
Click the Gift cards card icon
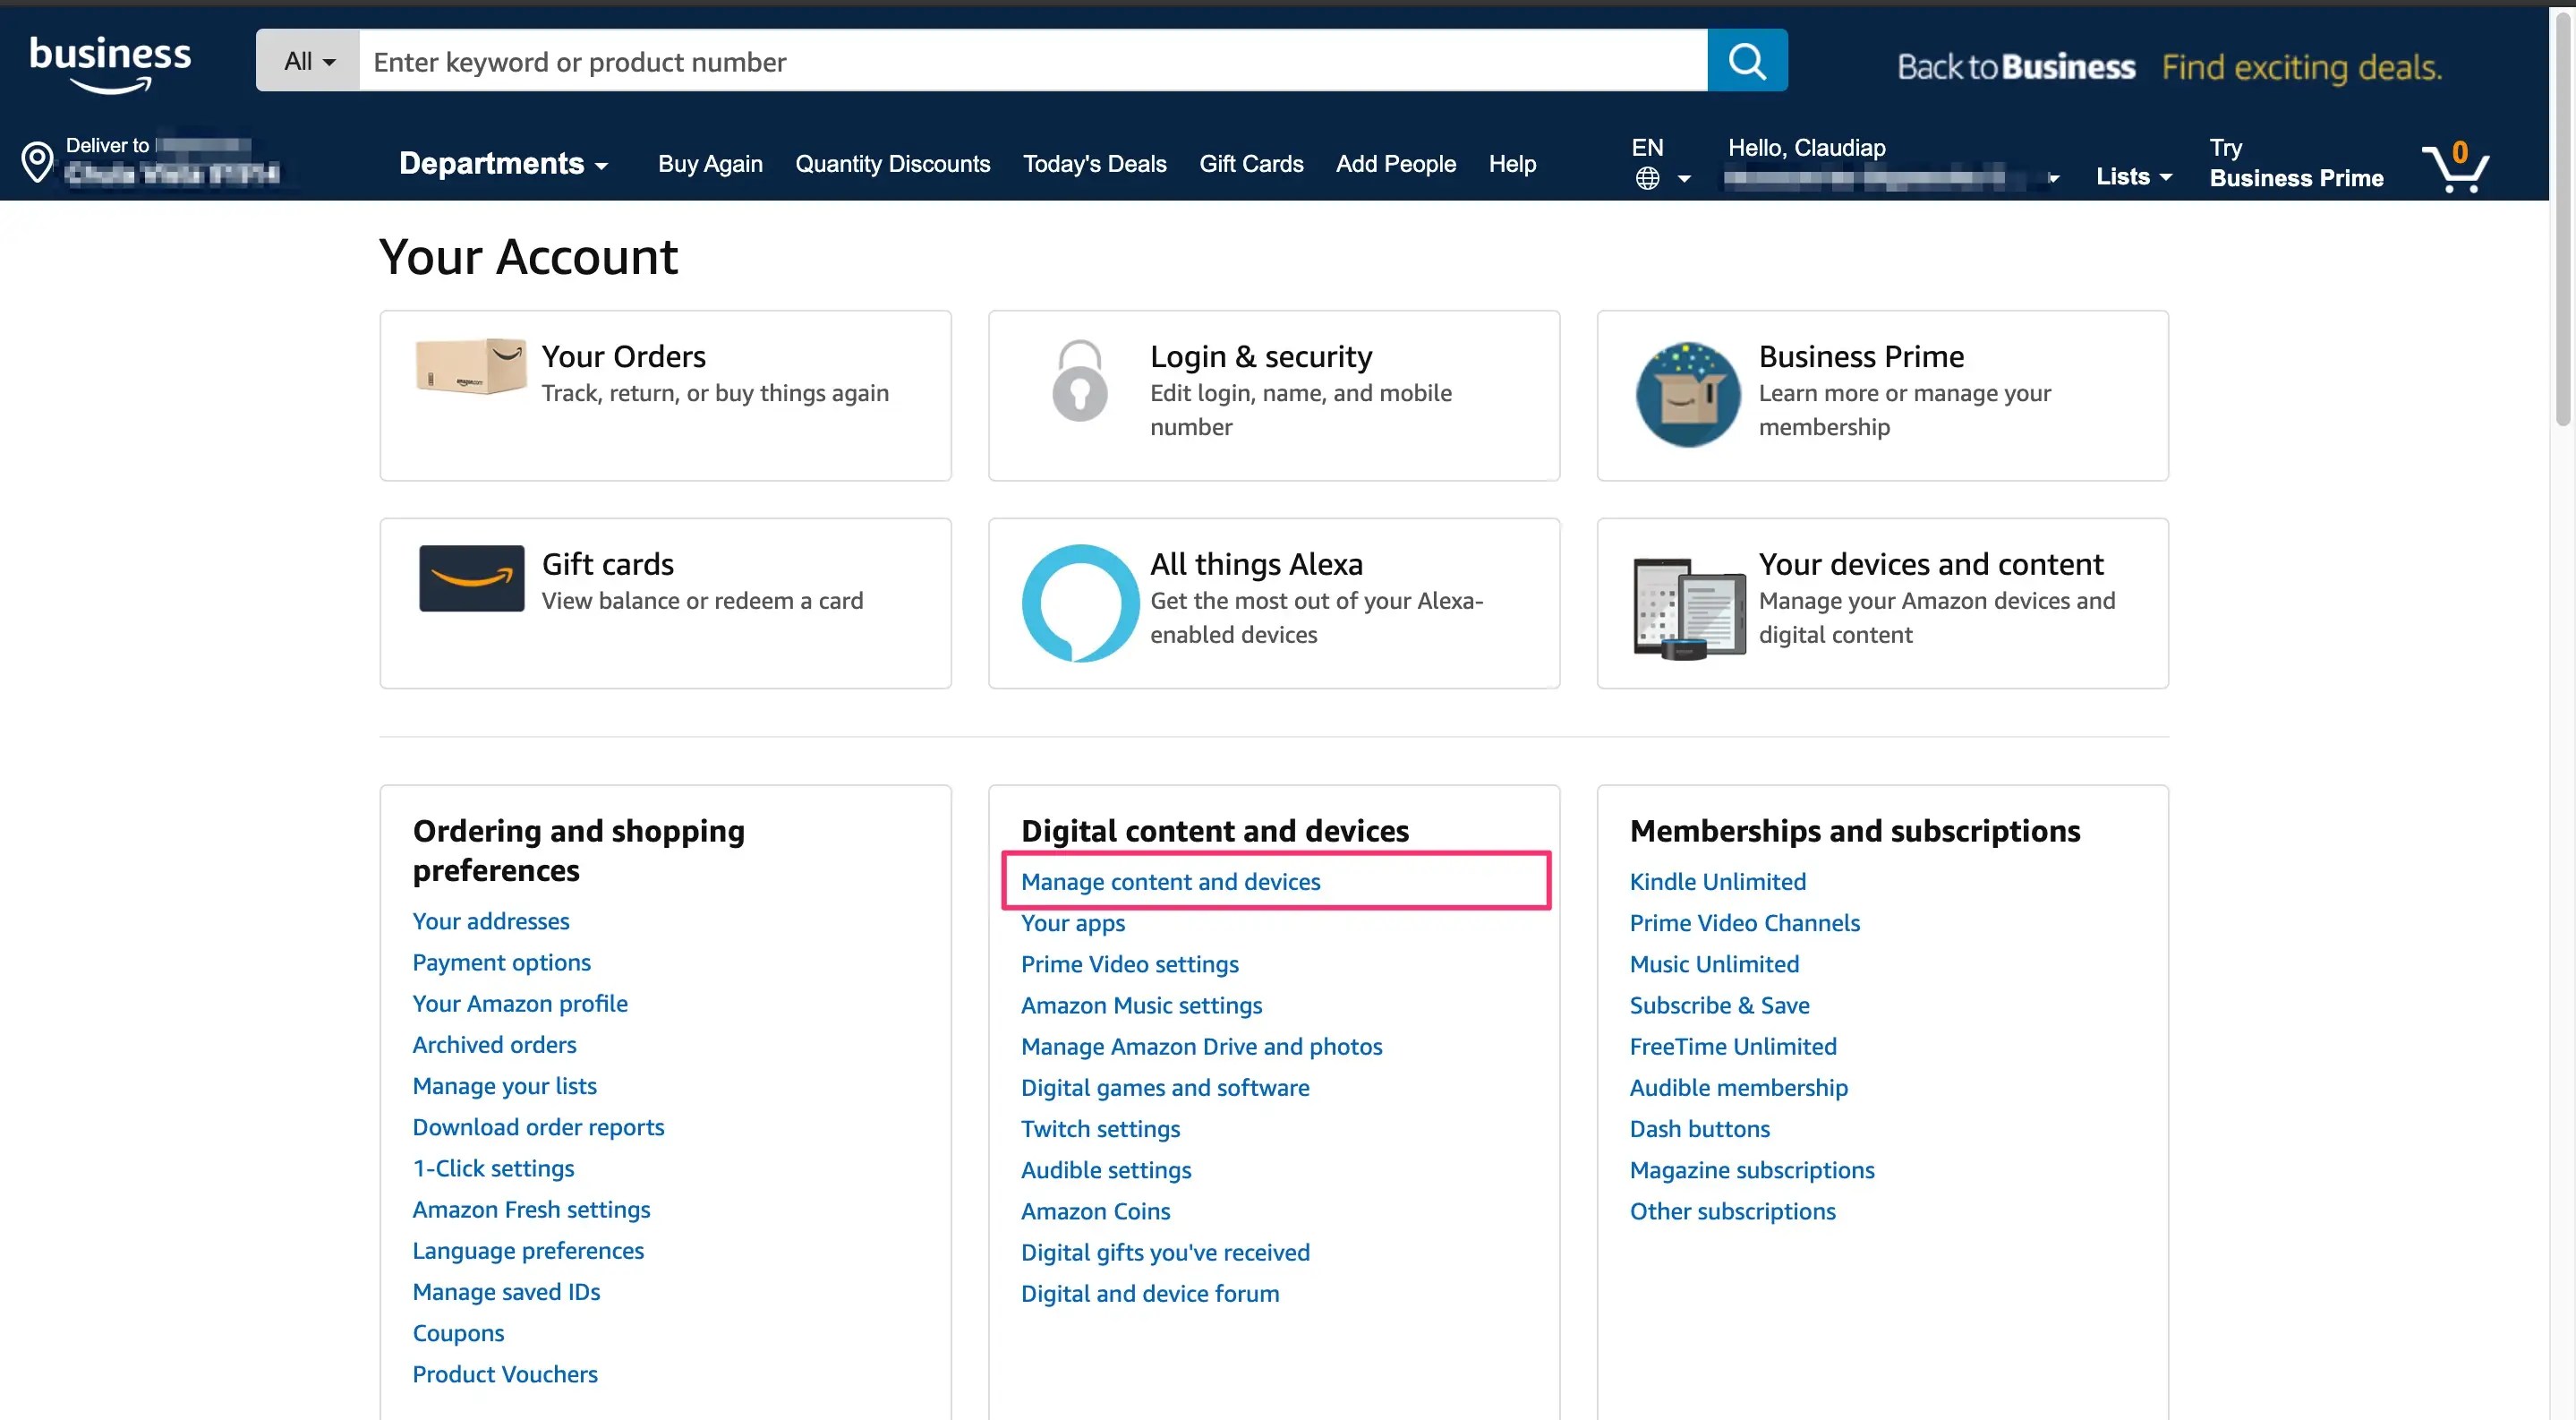[471, 578]
